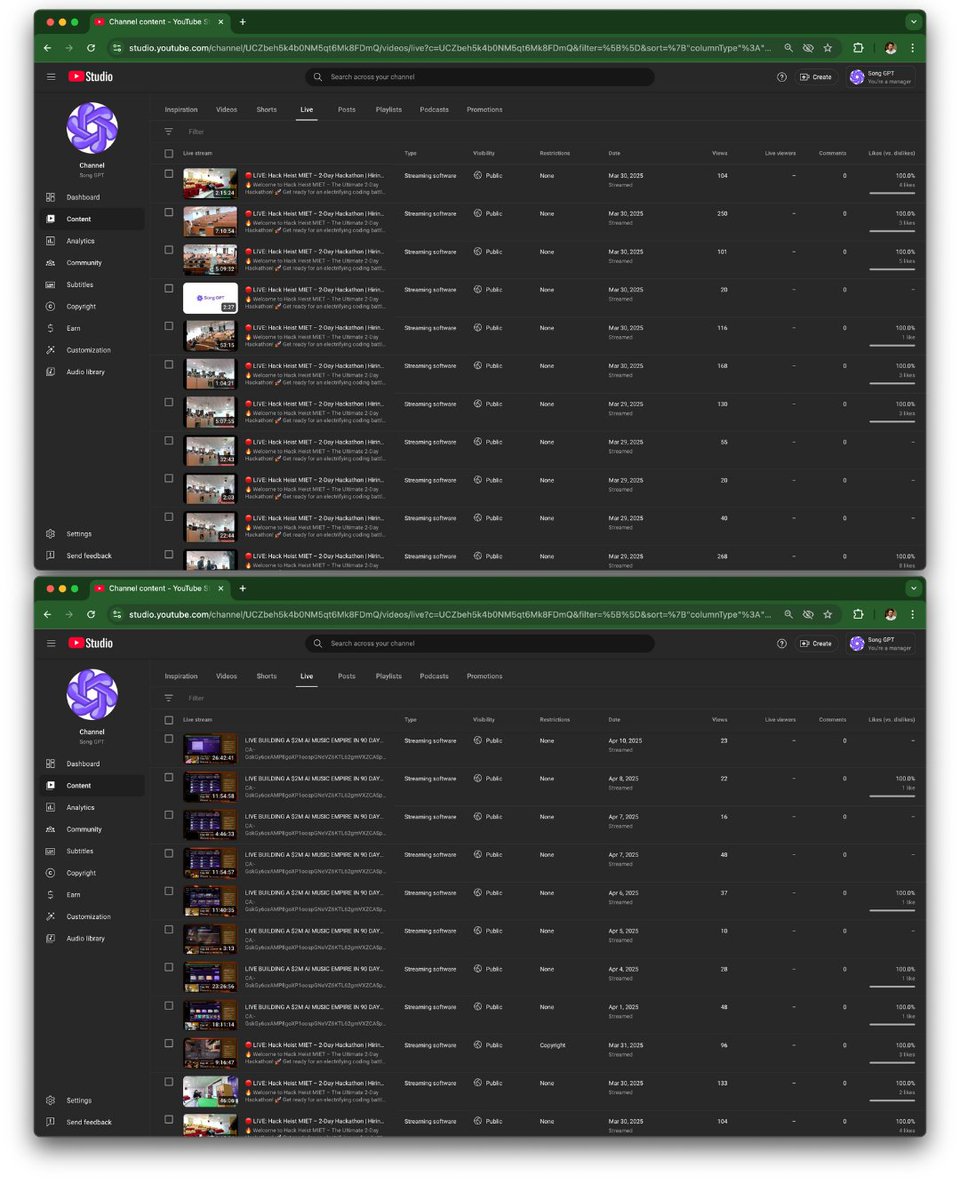Tick the select-all checkbox in the lower window
Screen dimensions: 960x1200
pyautogui.click(x=169, y=720)
